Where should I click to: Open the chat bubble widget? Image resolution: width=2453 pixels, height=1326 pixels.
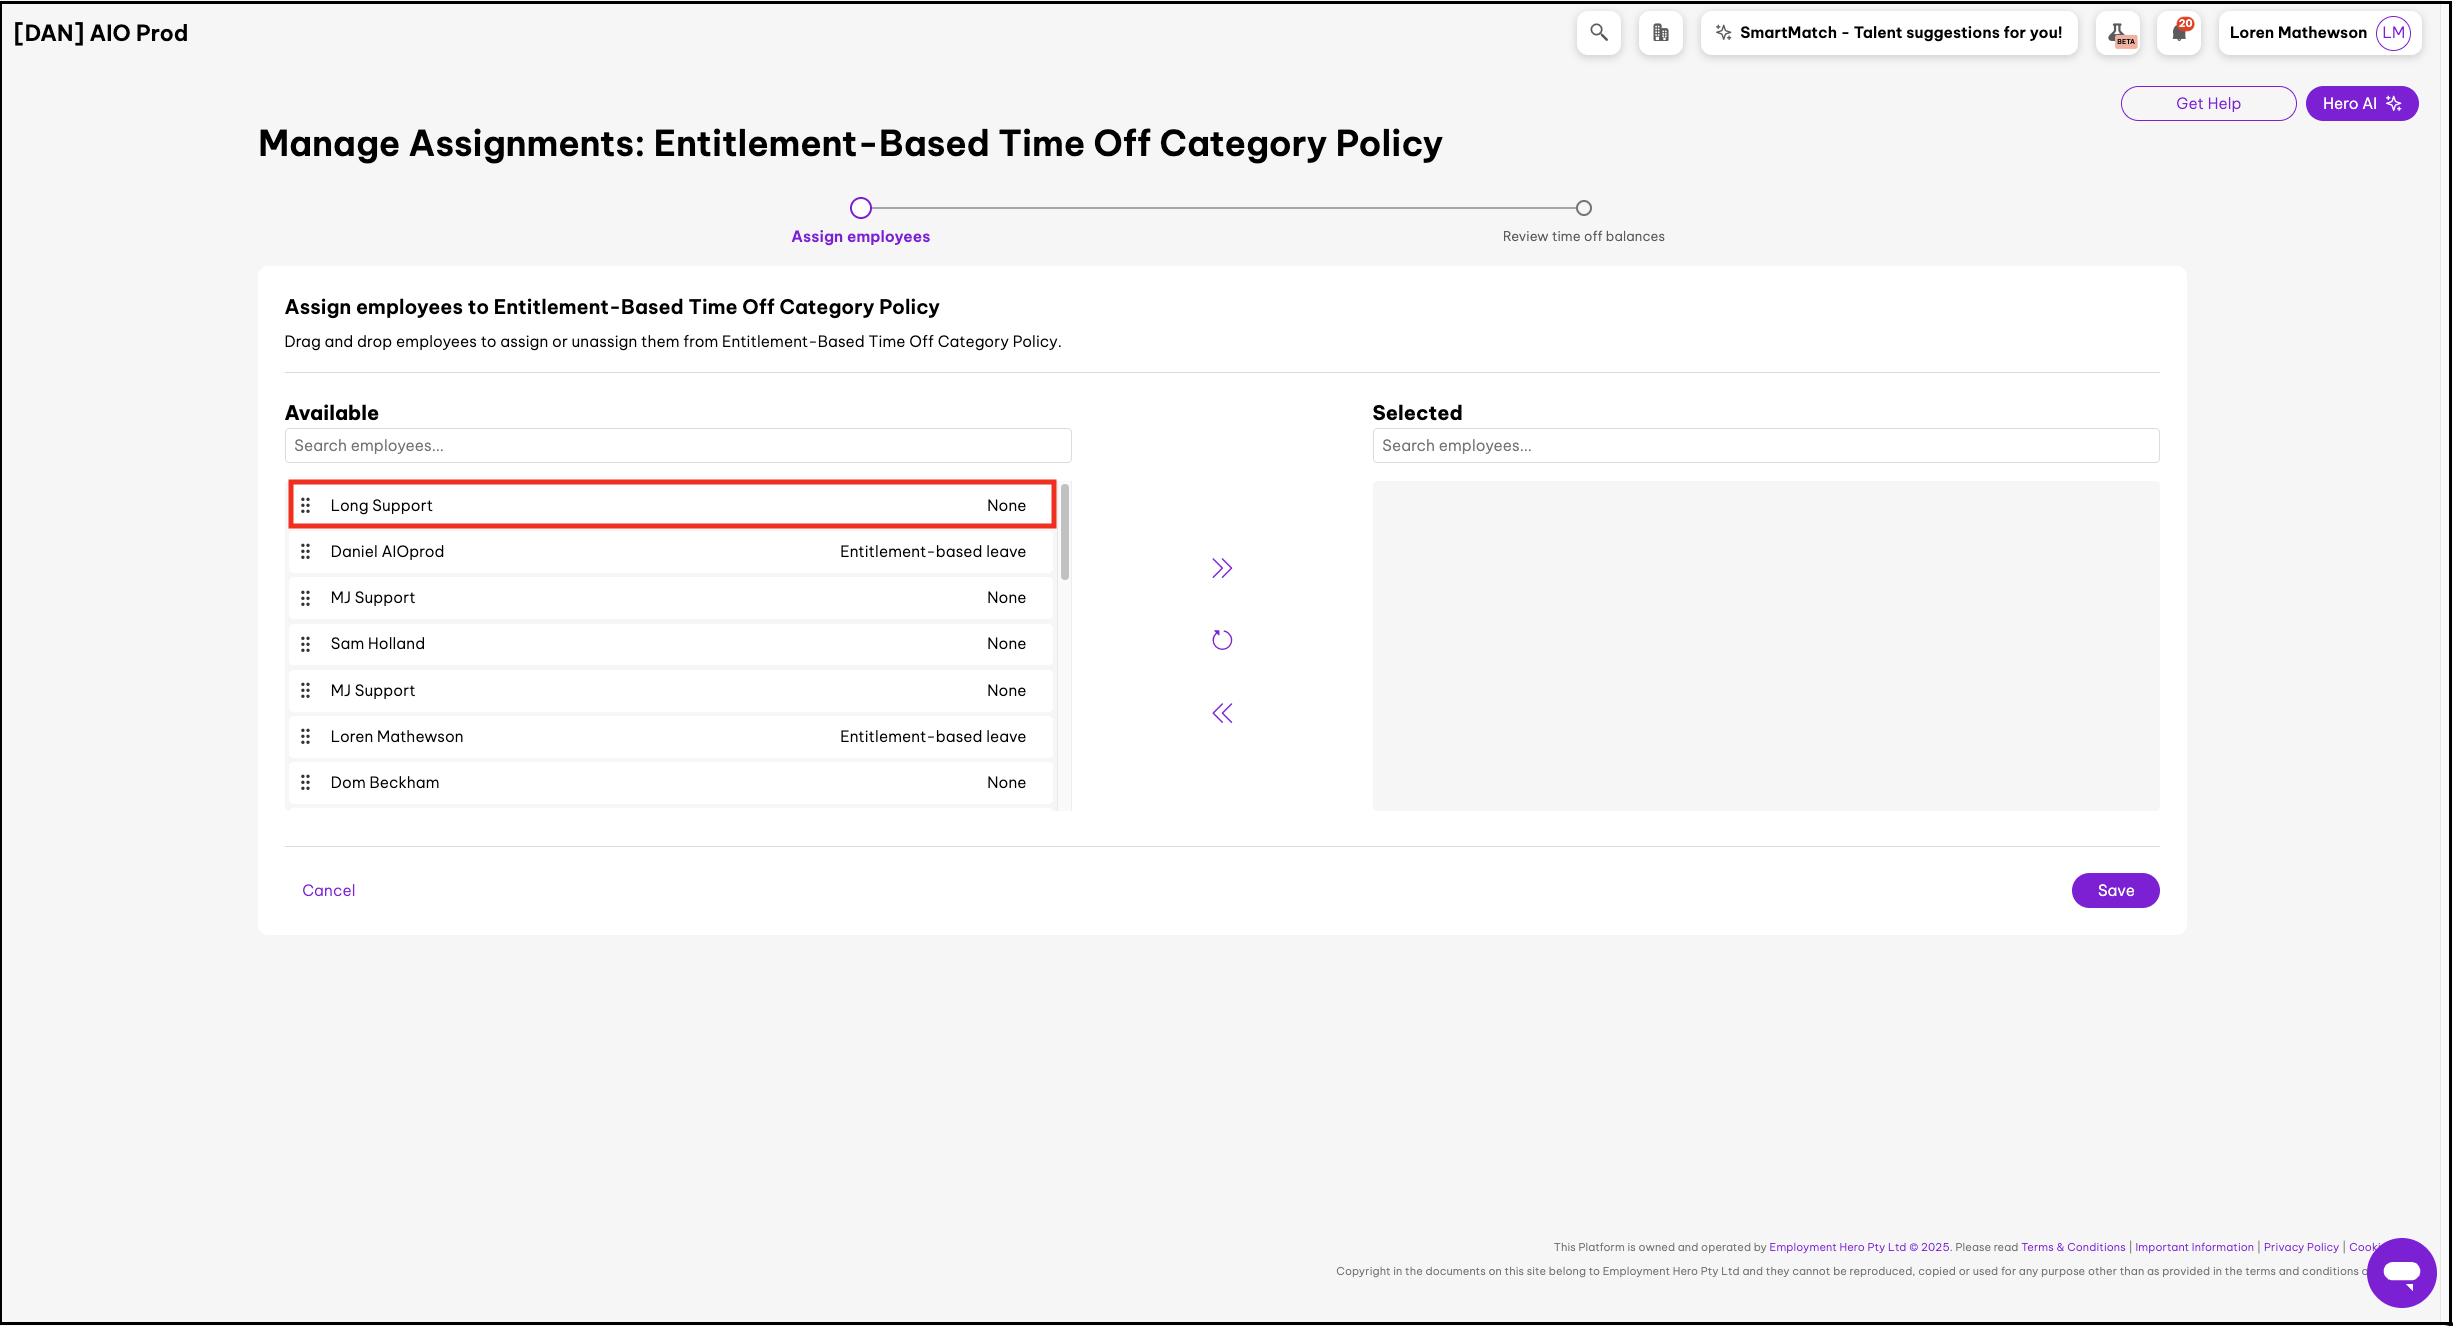(2400, 1272)
